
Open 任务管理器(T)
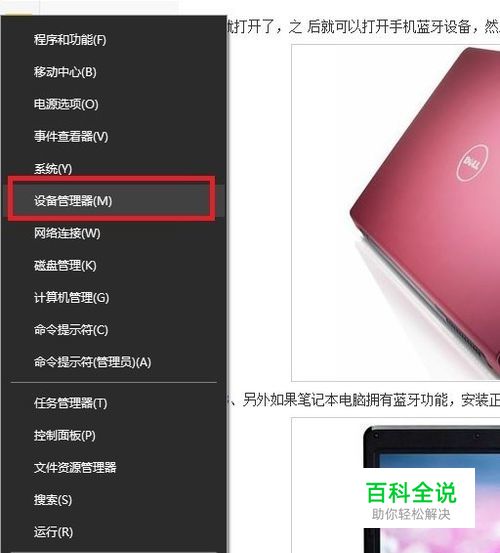113,403
